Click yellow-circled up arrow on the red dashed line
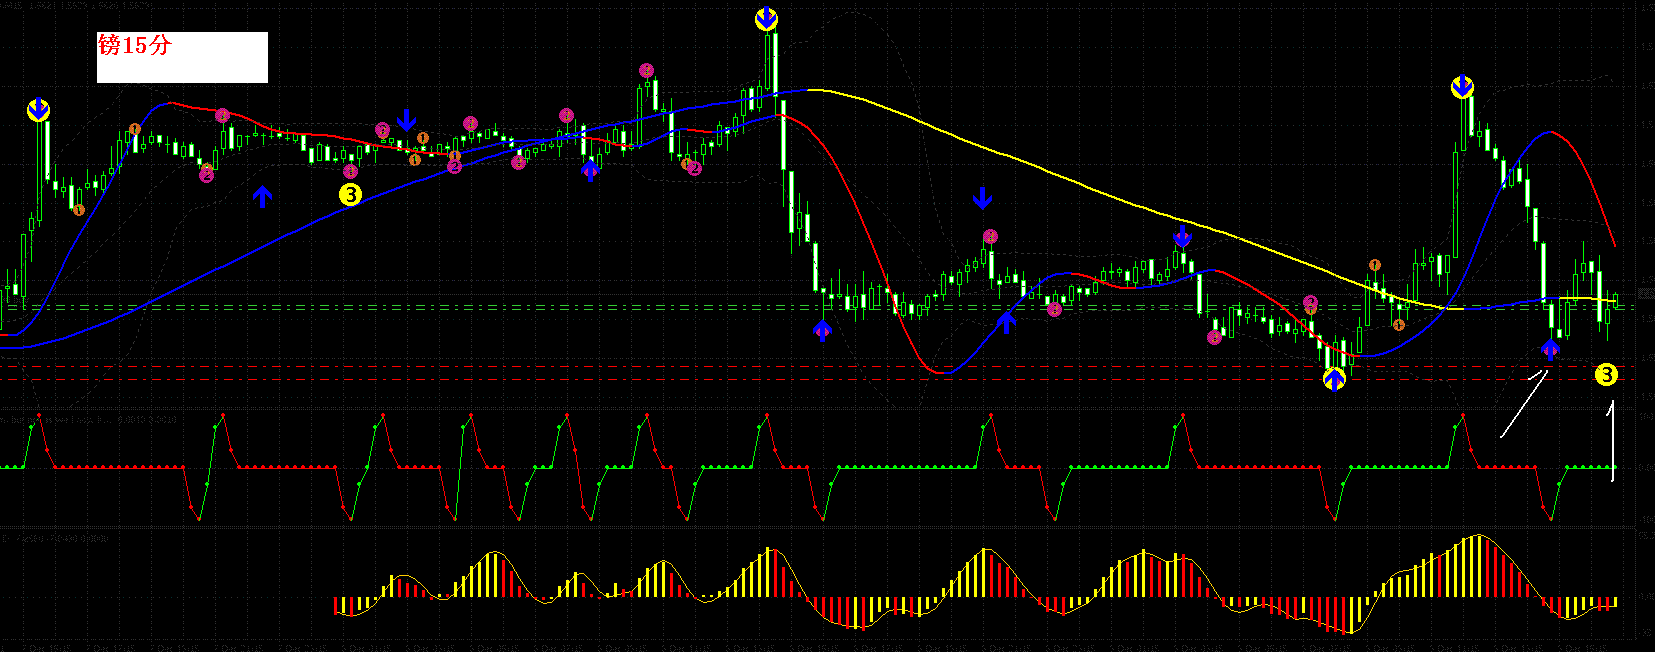Image resolution: width=1655 pixels, height=652 pixels. pyautogui.click(x=1334, y=379)
